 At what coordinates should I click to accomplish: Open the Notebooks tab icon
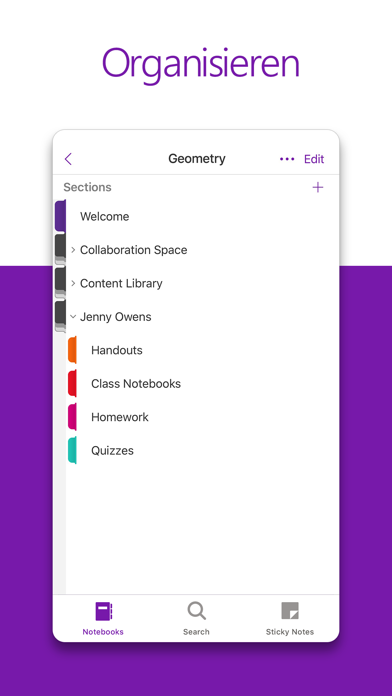click(104, 611)
